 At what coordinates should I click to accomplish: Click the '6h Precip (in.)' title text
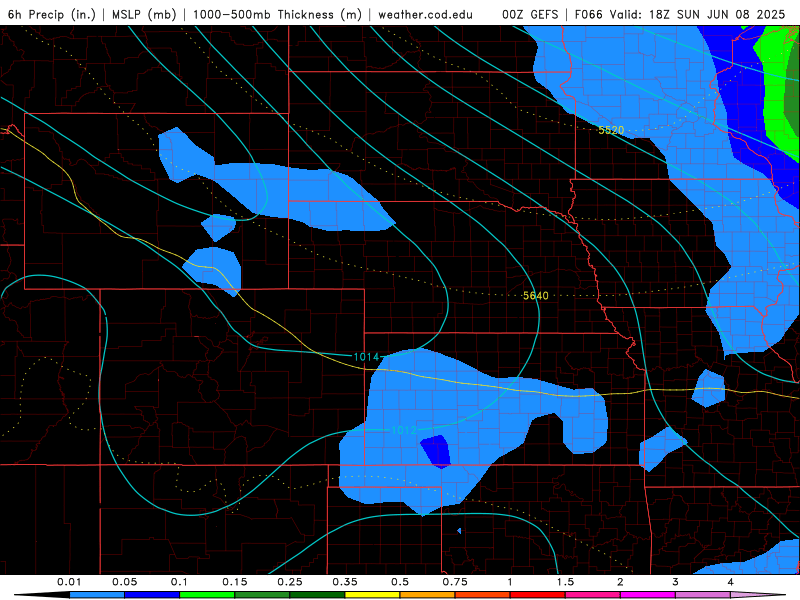52,14
